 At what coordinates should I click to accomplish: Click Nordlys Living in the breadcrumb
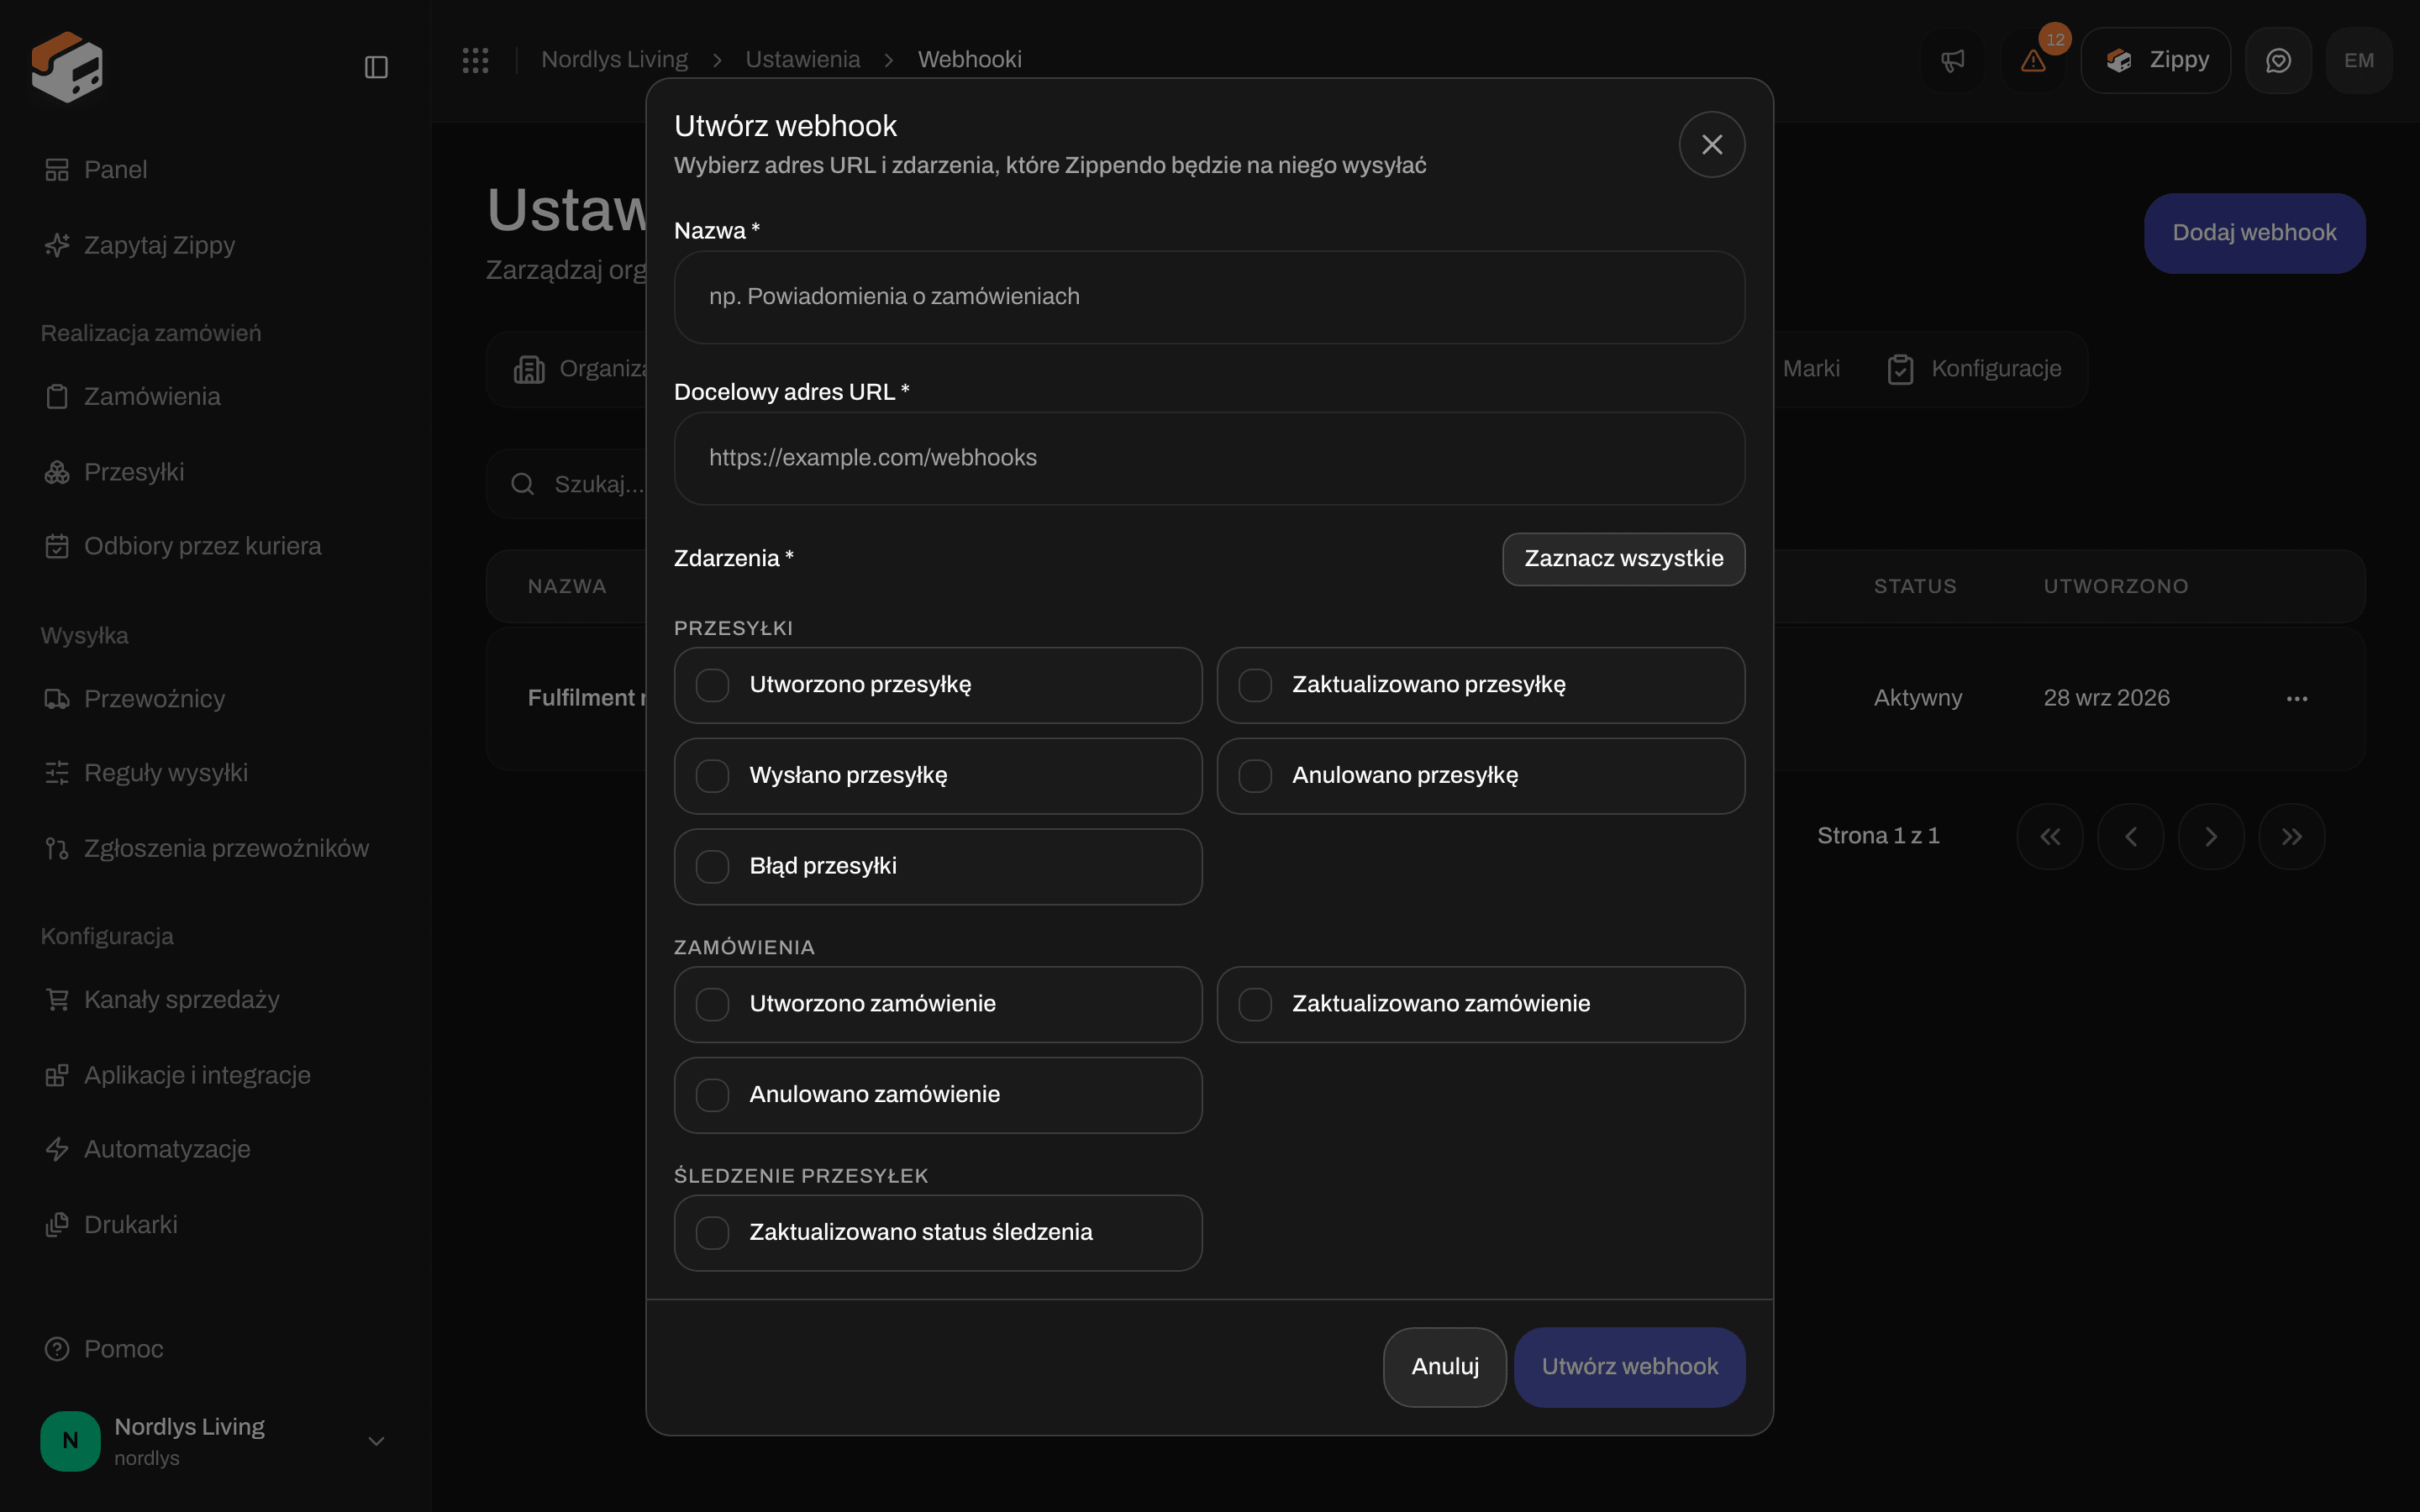click(614, 60)
